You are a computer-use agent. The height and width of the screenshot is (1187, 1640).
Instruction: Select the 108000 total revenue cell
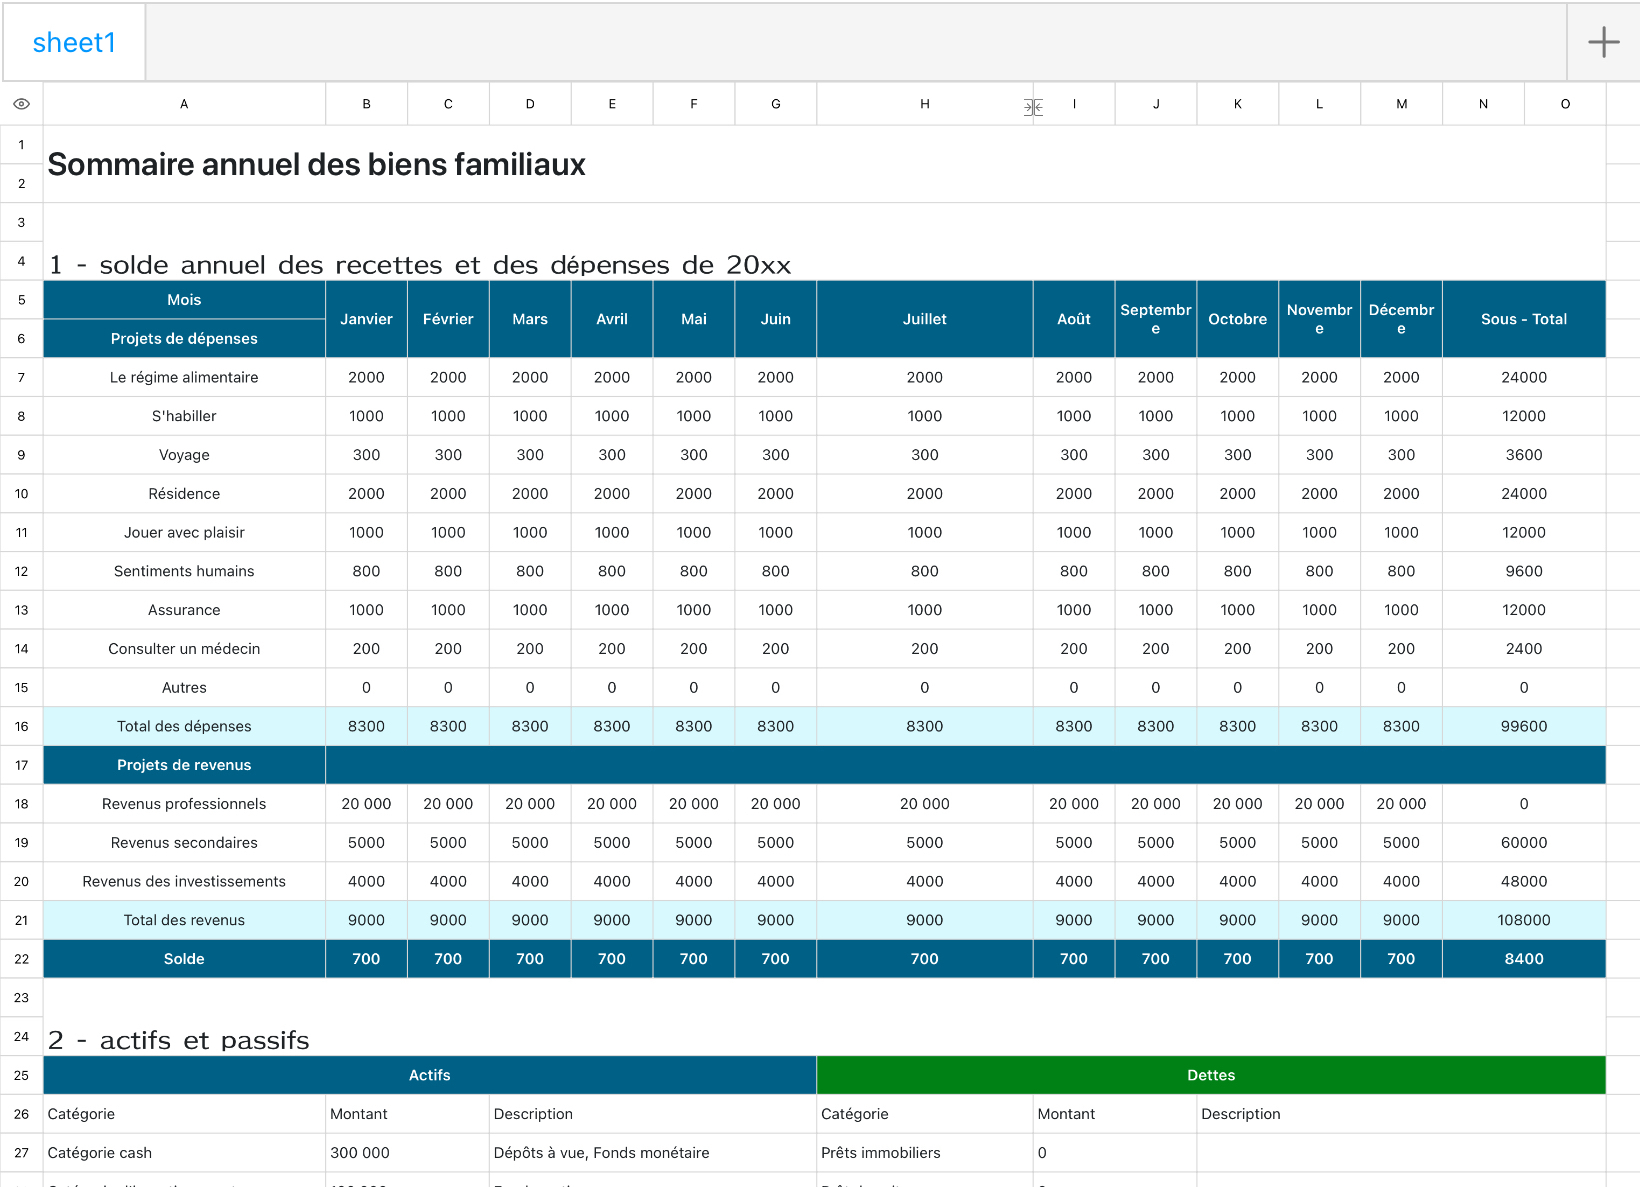tap(1524, 920)
